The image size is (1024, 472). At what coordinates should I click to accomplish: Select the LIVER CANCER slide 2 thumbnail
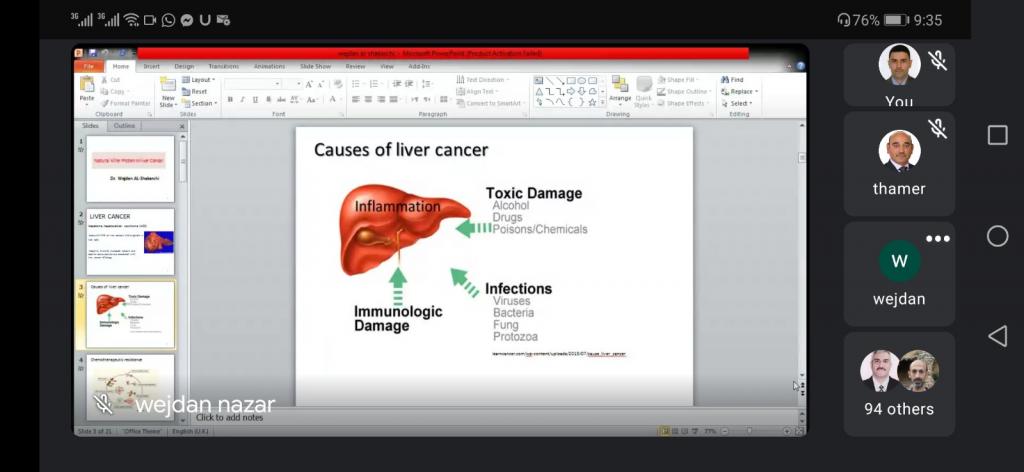[x=130, y=241]
